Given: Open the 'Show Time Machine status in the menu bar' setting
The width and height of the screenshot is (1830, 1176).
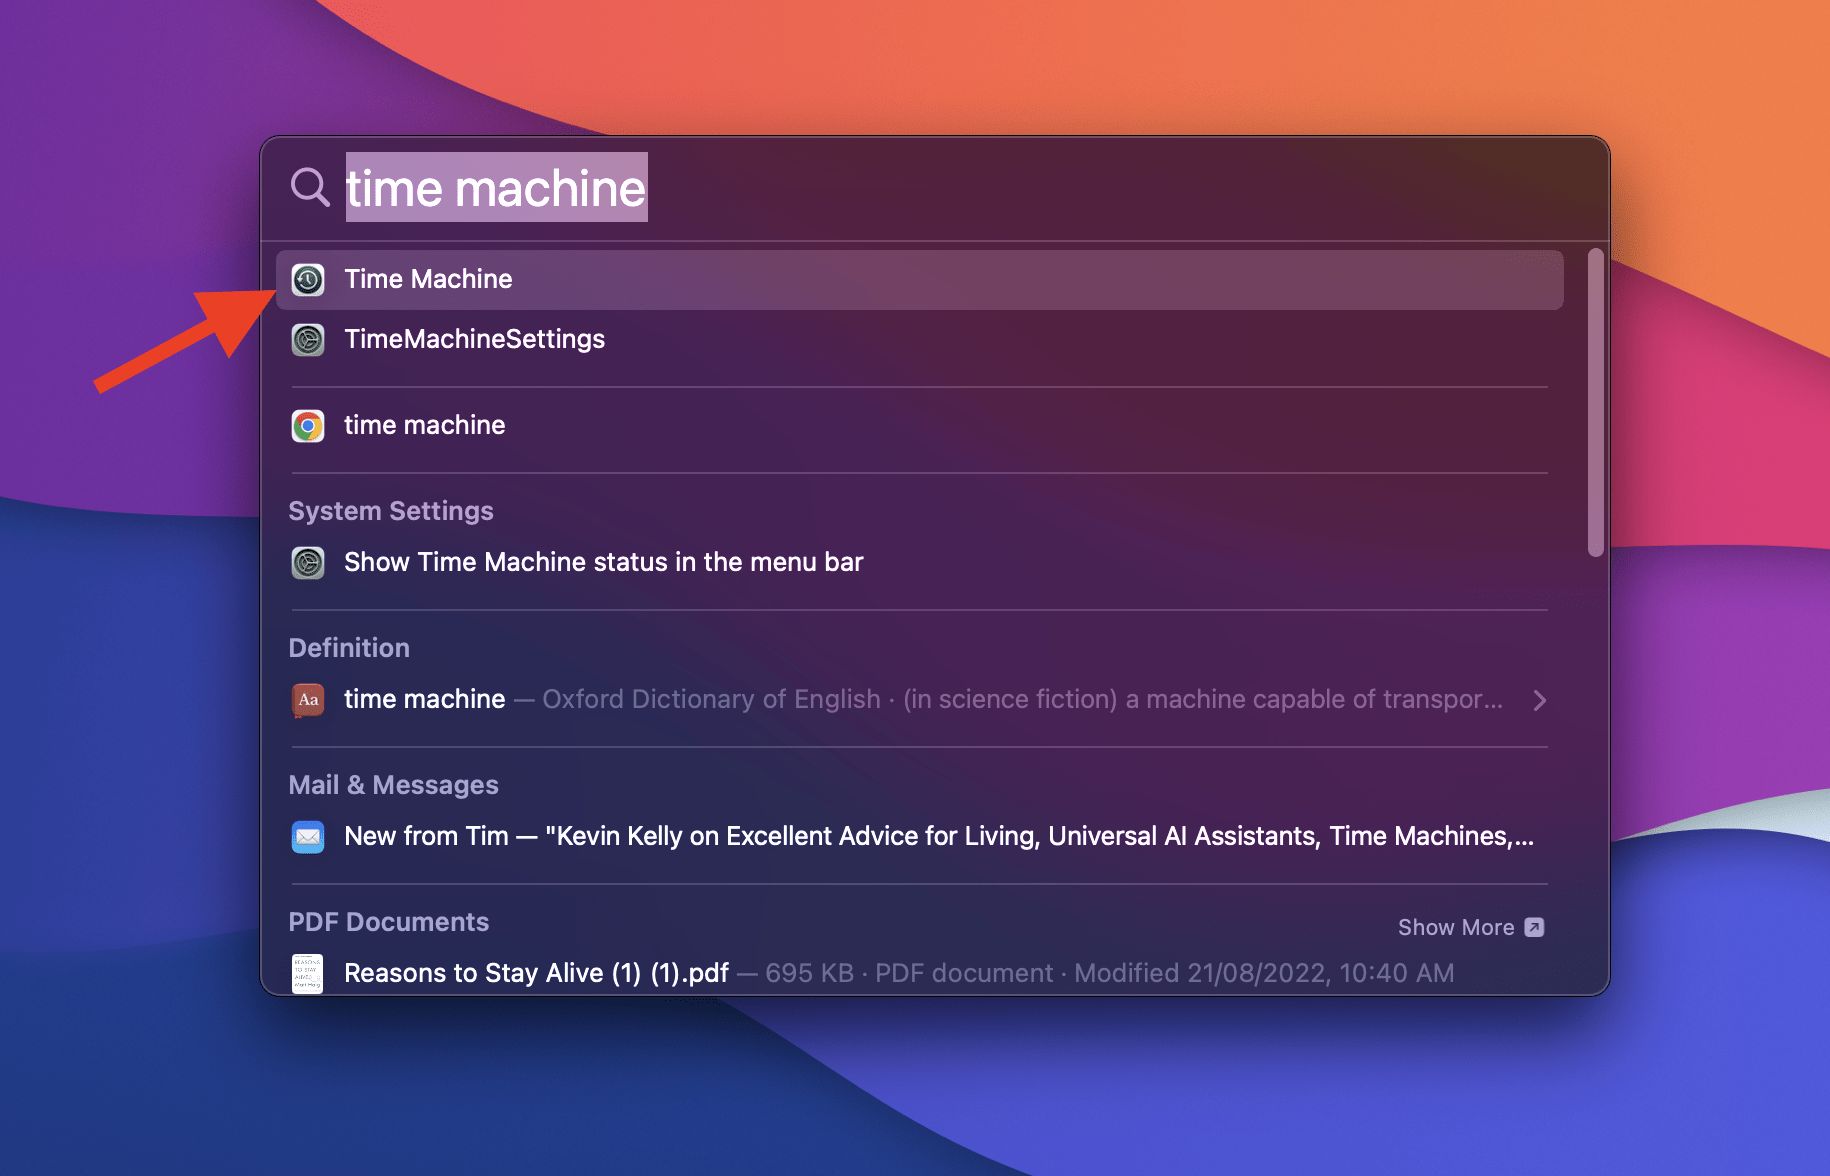Looking at the screenshot, I should (x=604, y=562).
